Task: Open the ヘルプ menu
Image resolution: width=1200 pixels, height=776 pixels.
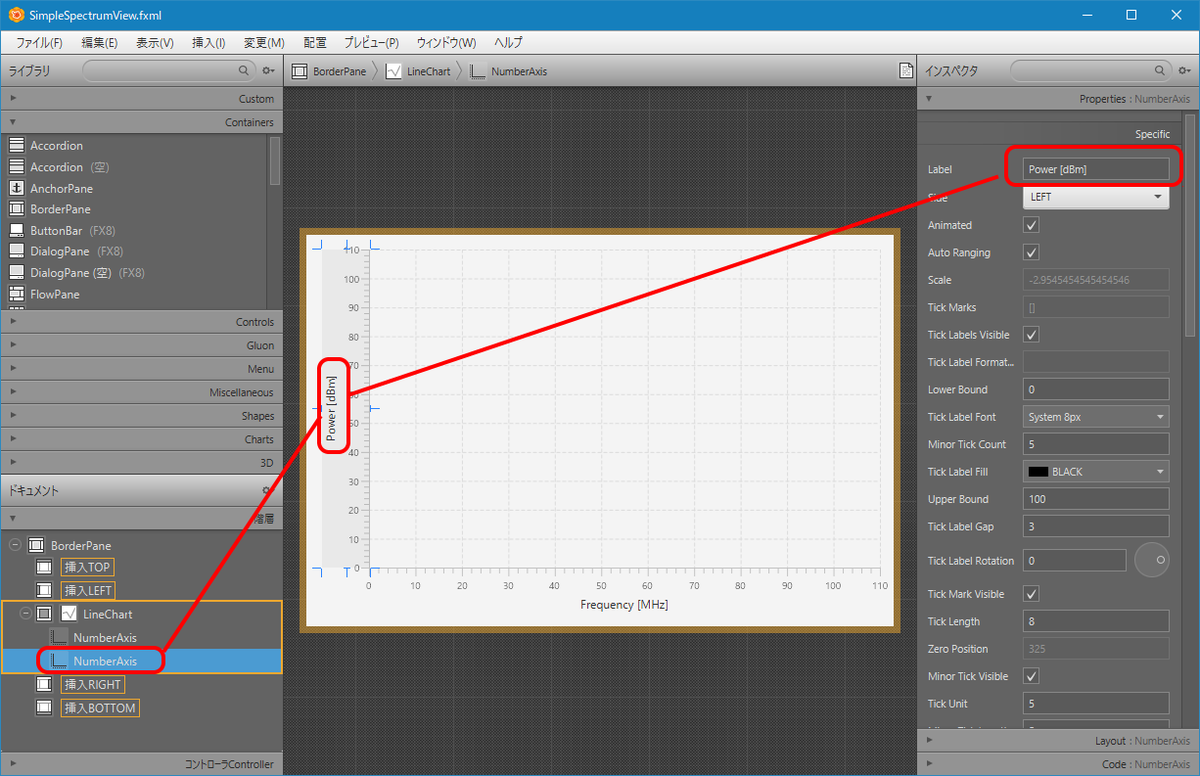Action: (508, 43)
